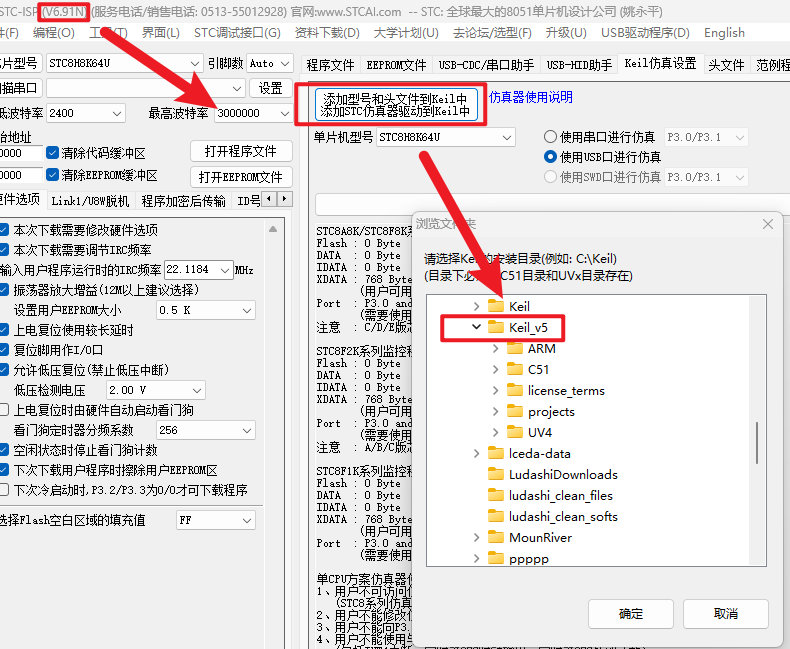This screenshot has width=790, height=649.
Task: Open the STC调试接口(G) menu
Action: (x=237, y=33)
